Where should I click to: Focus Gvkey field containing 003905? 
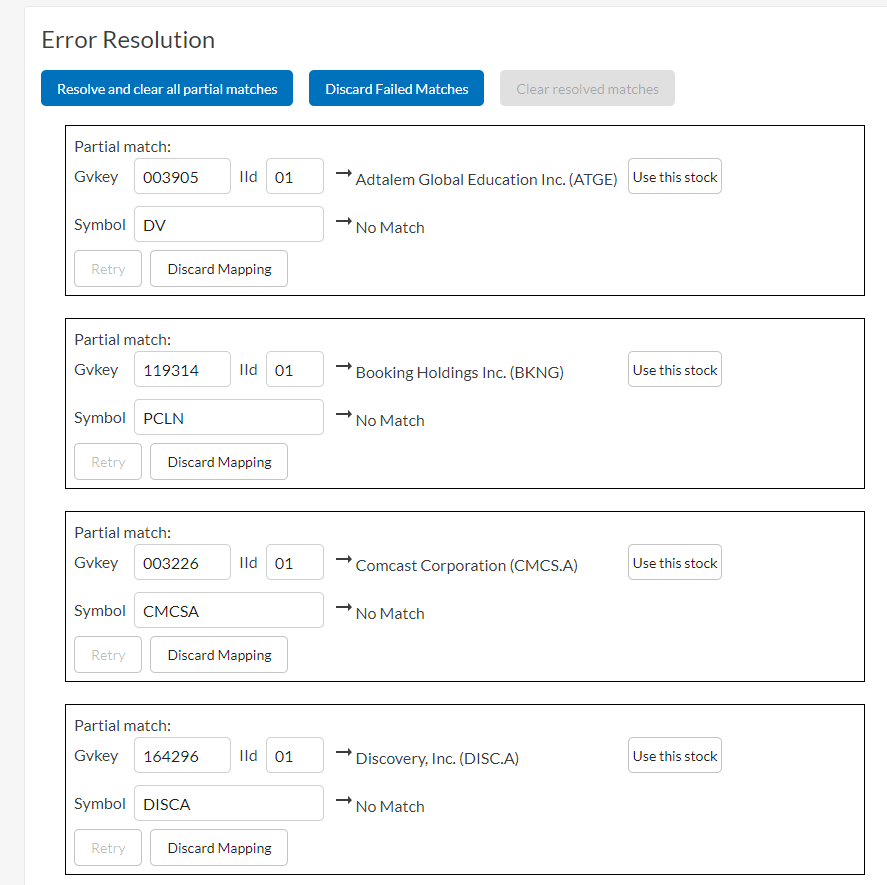coord(182,177)
